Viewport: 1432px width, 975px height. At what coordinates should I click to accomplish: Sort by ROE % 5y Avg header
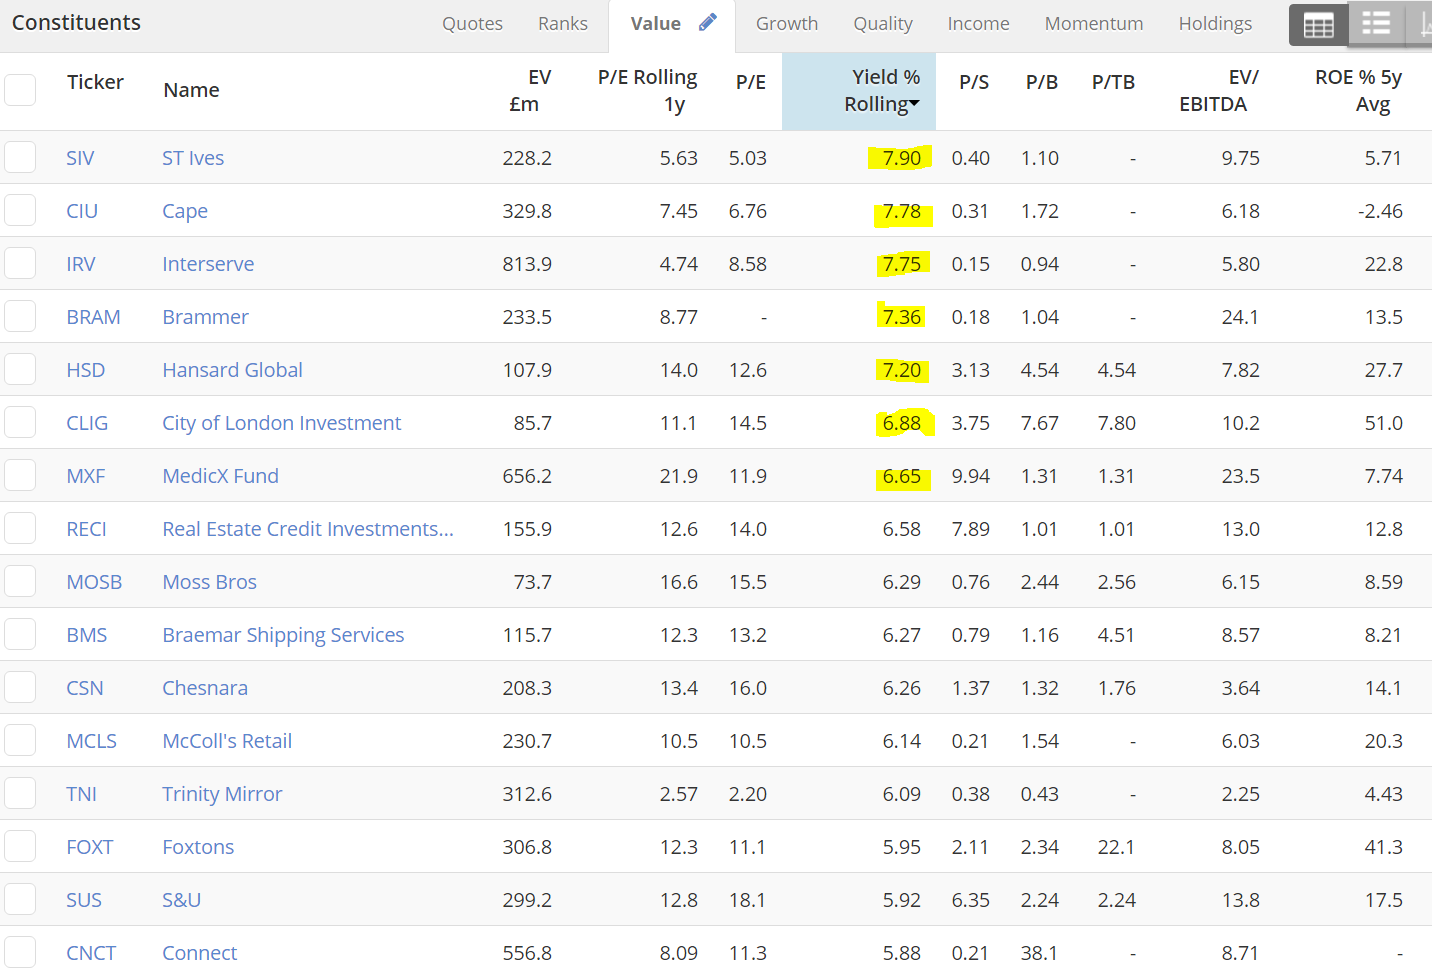tap(1358, 90)
